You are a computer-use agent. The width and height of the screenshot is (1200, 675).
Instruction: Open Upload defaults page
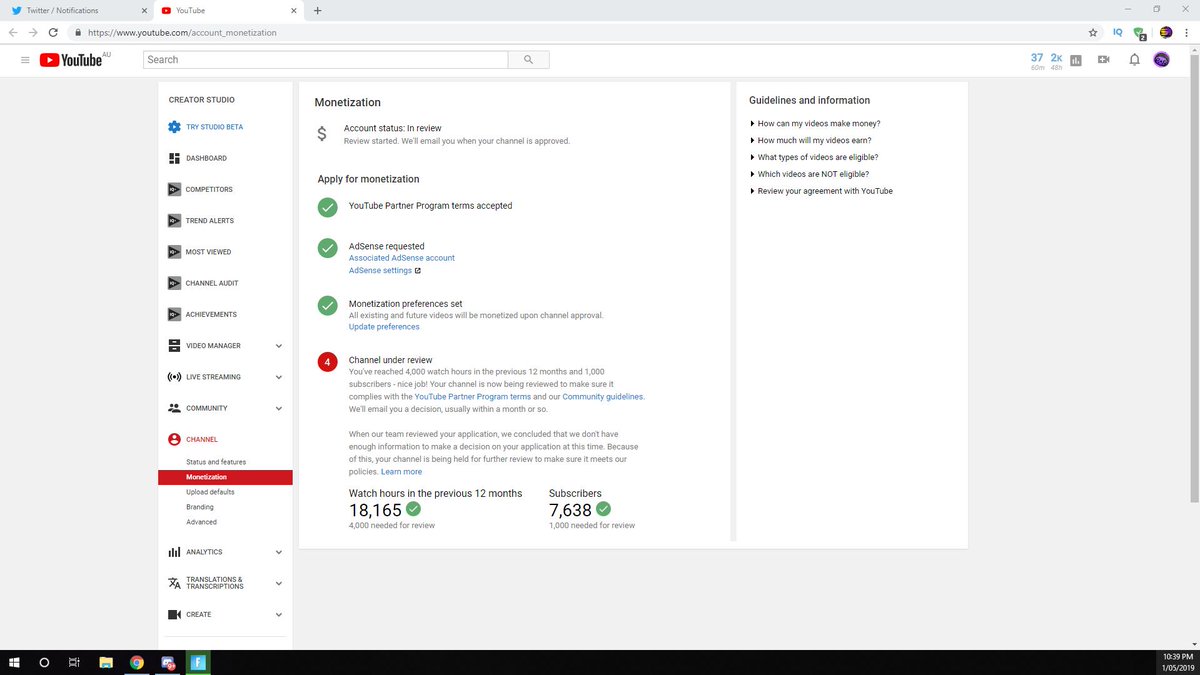coord(210,492)
